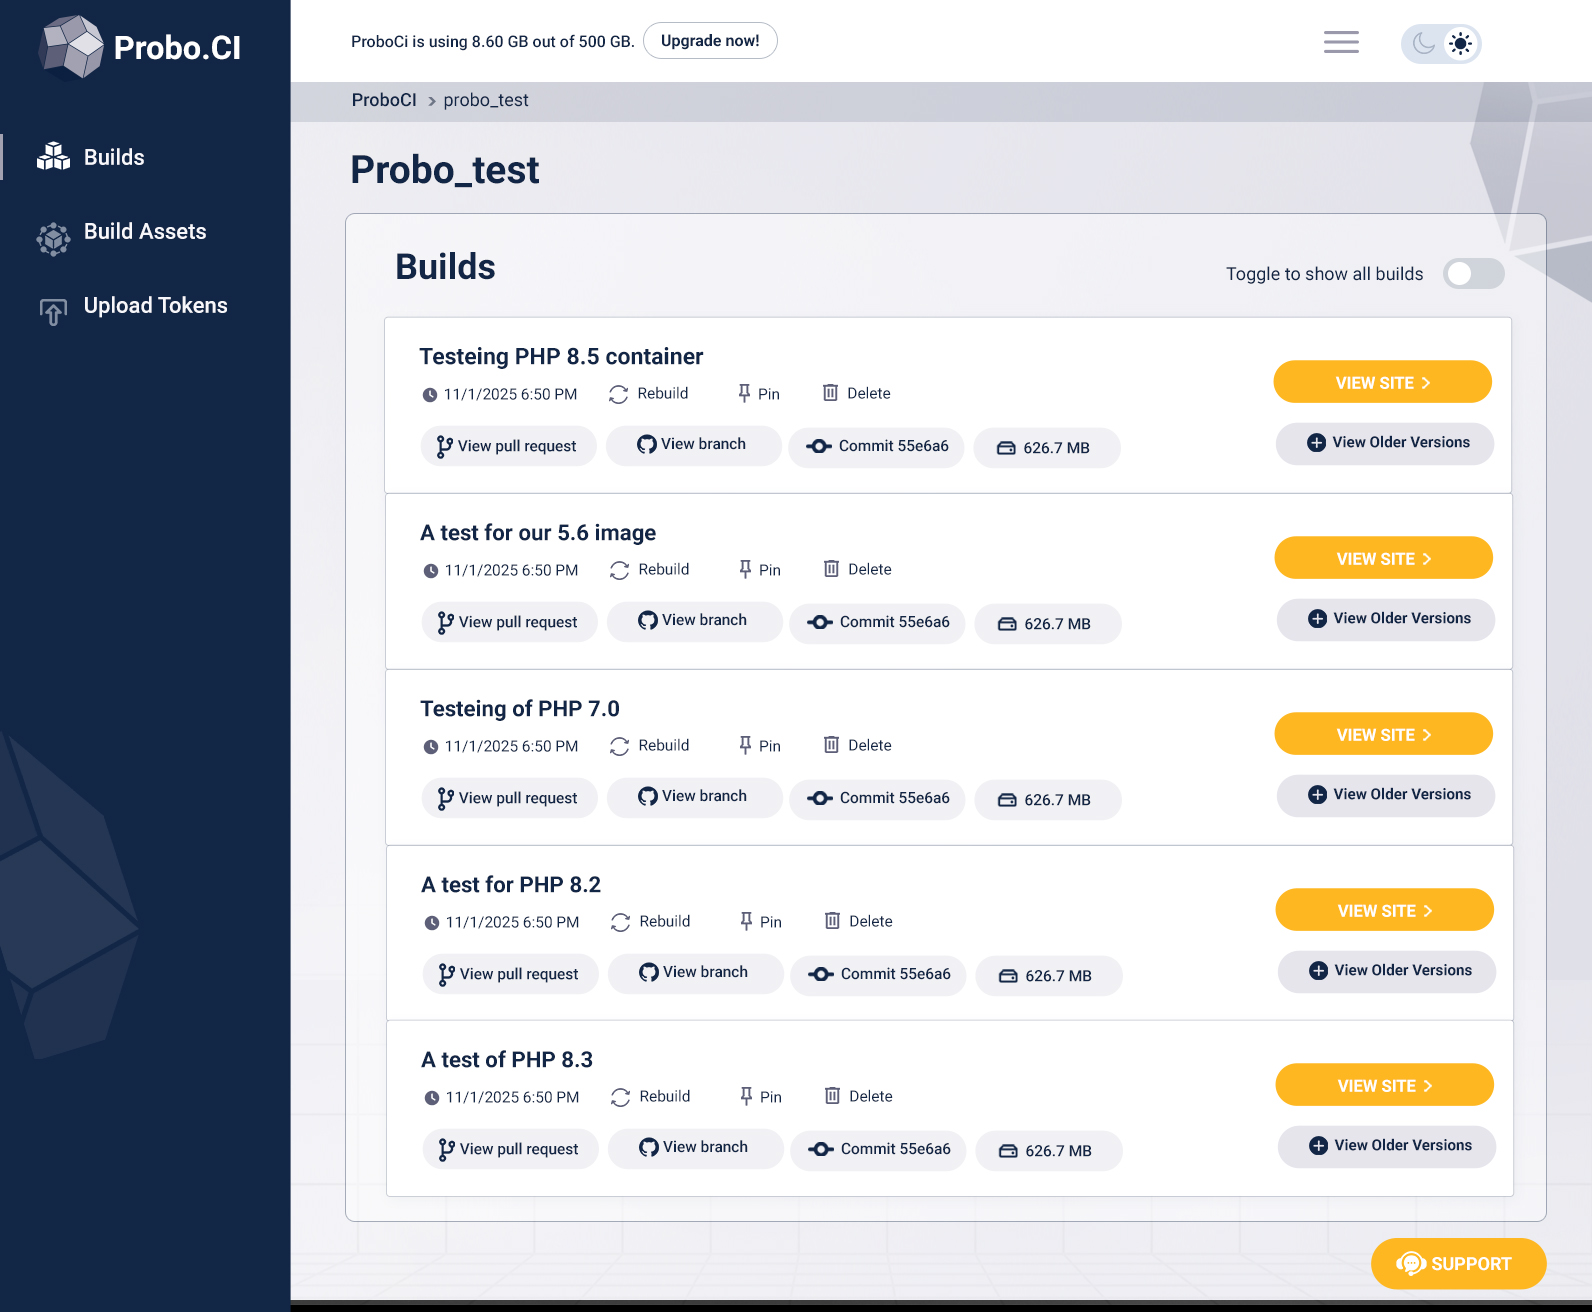The width and height of the screenshot is (1592, 1312).
Task: Open the ProboCI breadcrumb link
Action: coord(384,101)
